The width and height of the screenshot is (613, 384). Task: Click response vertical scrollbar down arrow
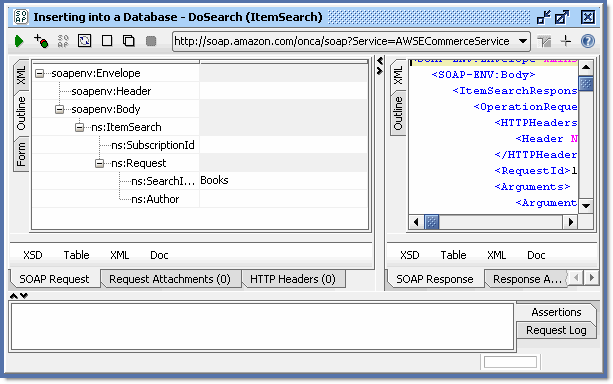tap(586, 206)
